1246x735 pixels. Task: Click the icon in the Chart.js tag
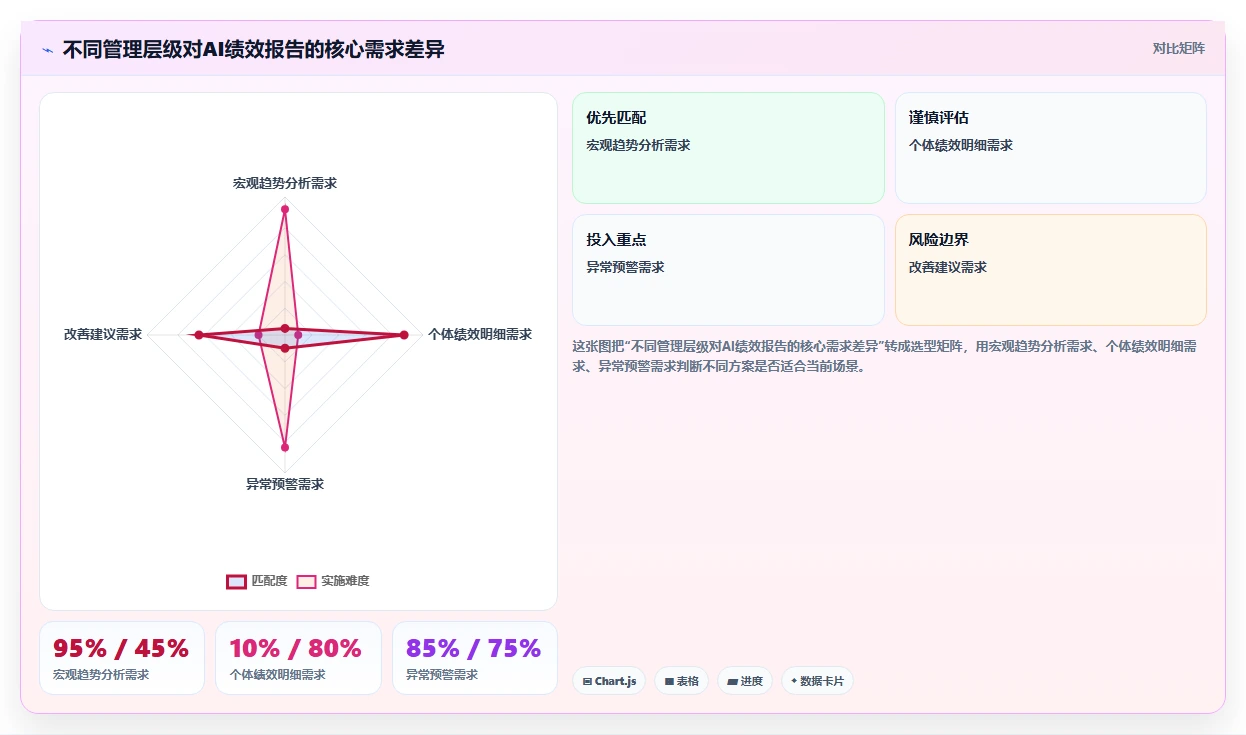click(587, 682)
